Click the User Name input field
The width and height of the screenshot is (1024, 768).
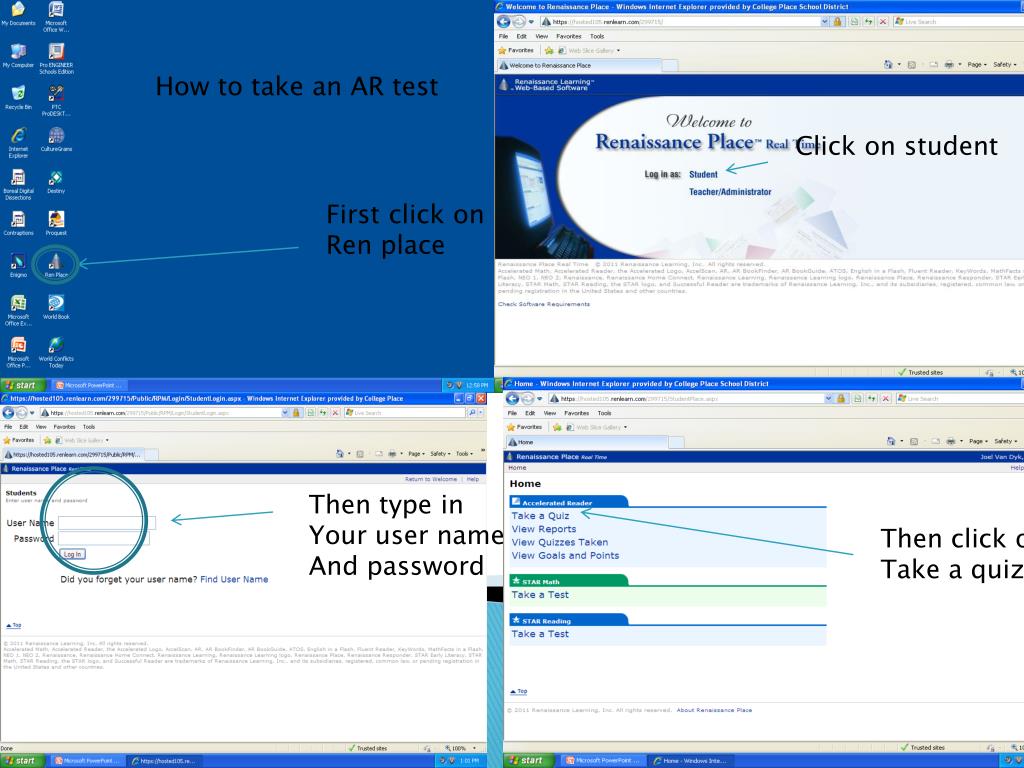(106, 523)
